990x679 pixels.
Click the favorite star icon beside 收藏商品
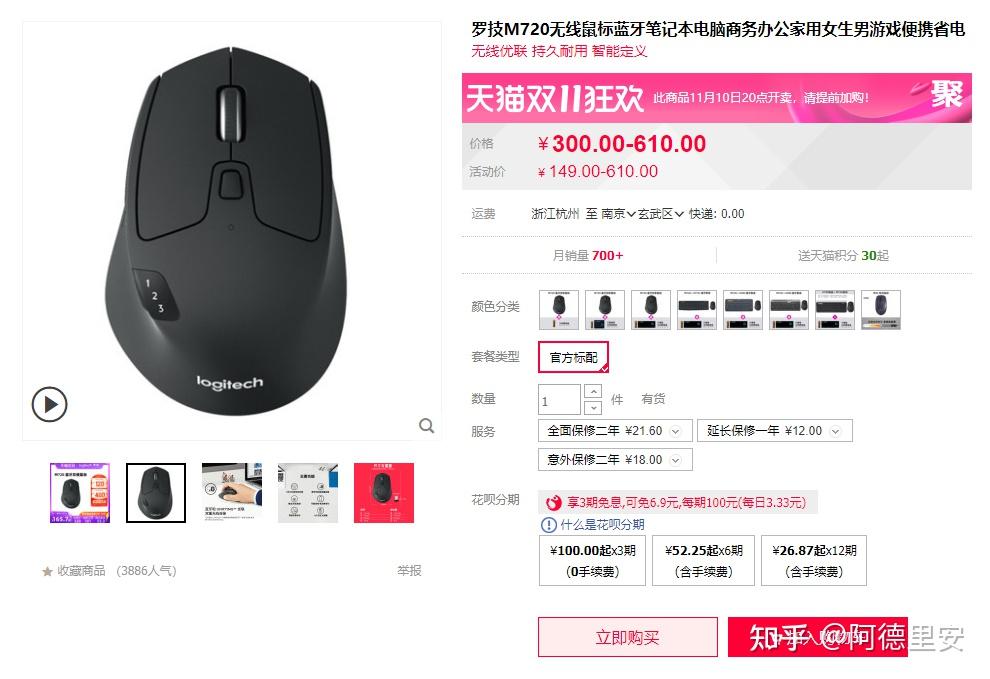click(47, 572)
